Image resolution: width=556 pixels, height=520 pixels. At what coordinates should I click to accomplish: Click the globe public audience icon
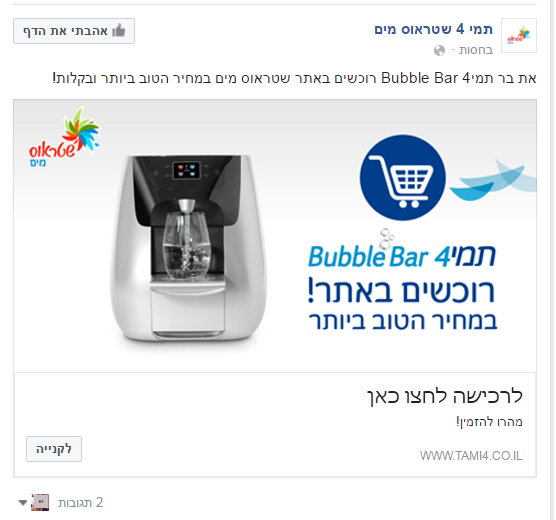point(439,50)
